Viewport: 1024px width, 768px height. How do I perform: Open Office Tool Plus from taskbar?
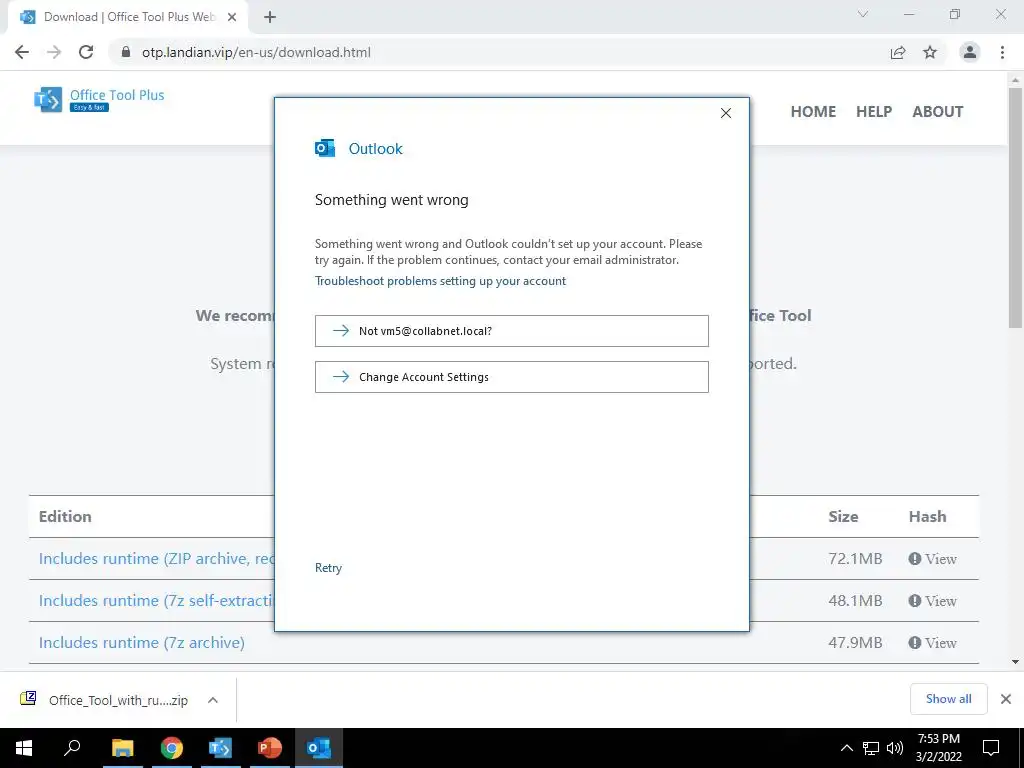tap(220, 748)
